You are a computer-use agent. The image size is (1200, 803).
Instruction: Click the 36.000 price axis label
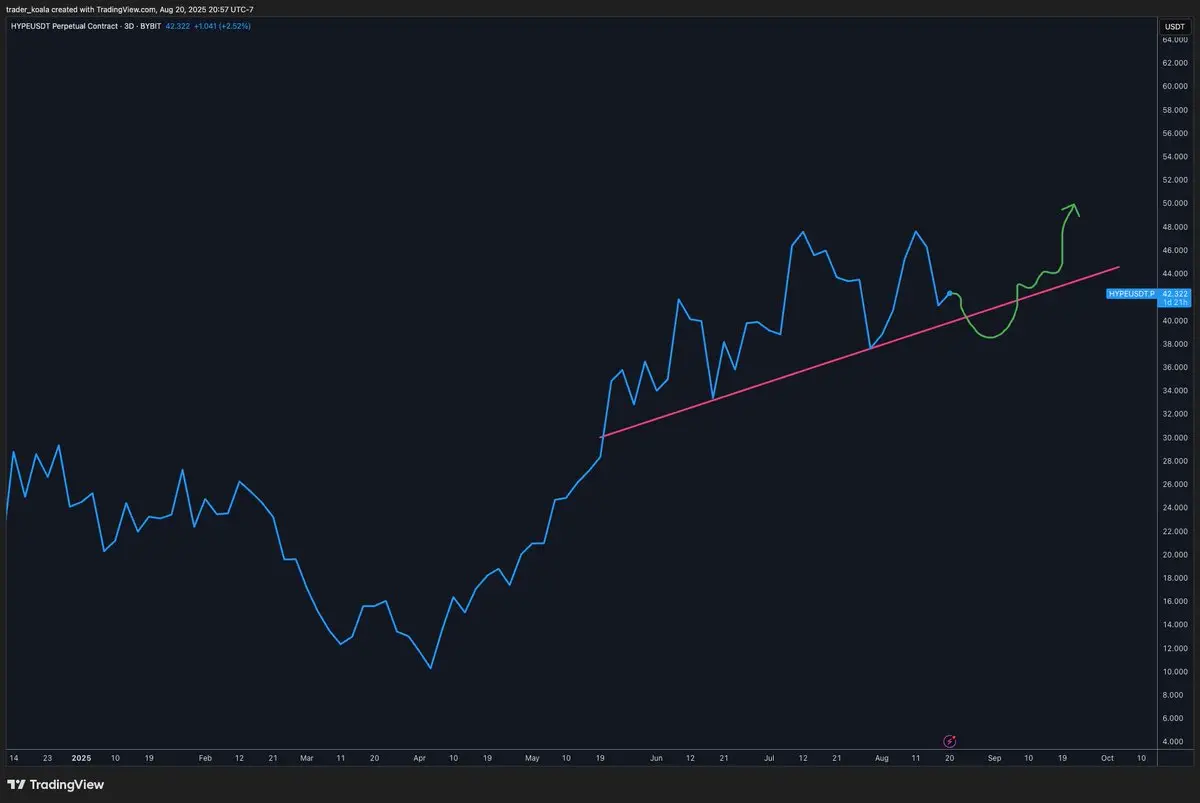pos(1174,368)
